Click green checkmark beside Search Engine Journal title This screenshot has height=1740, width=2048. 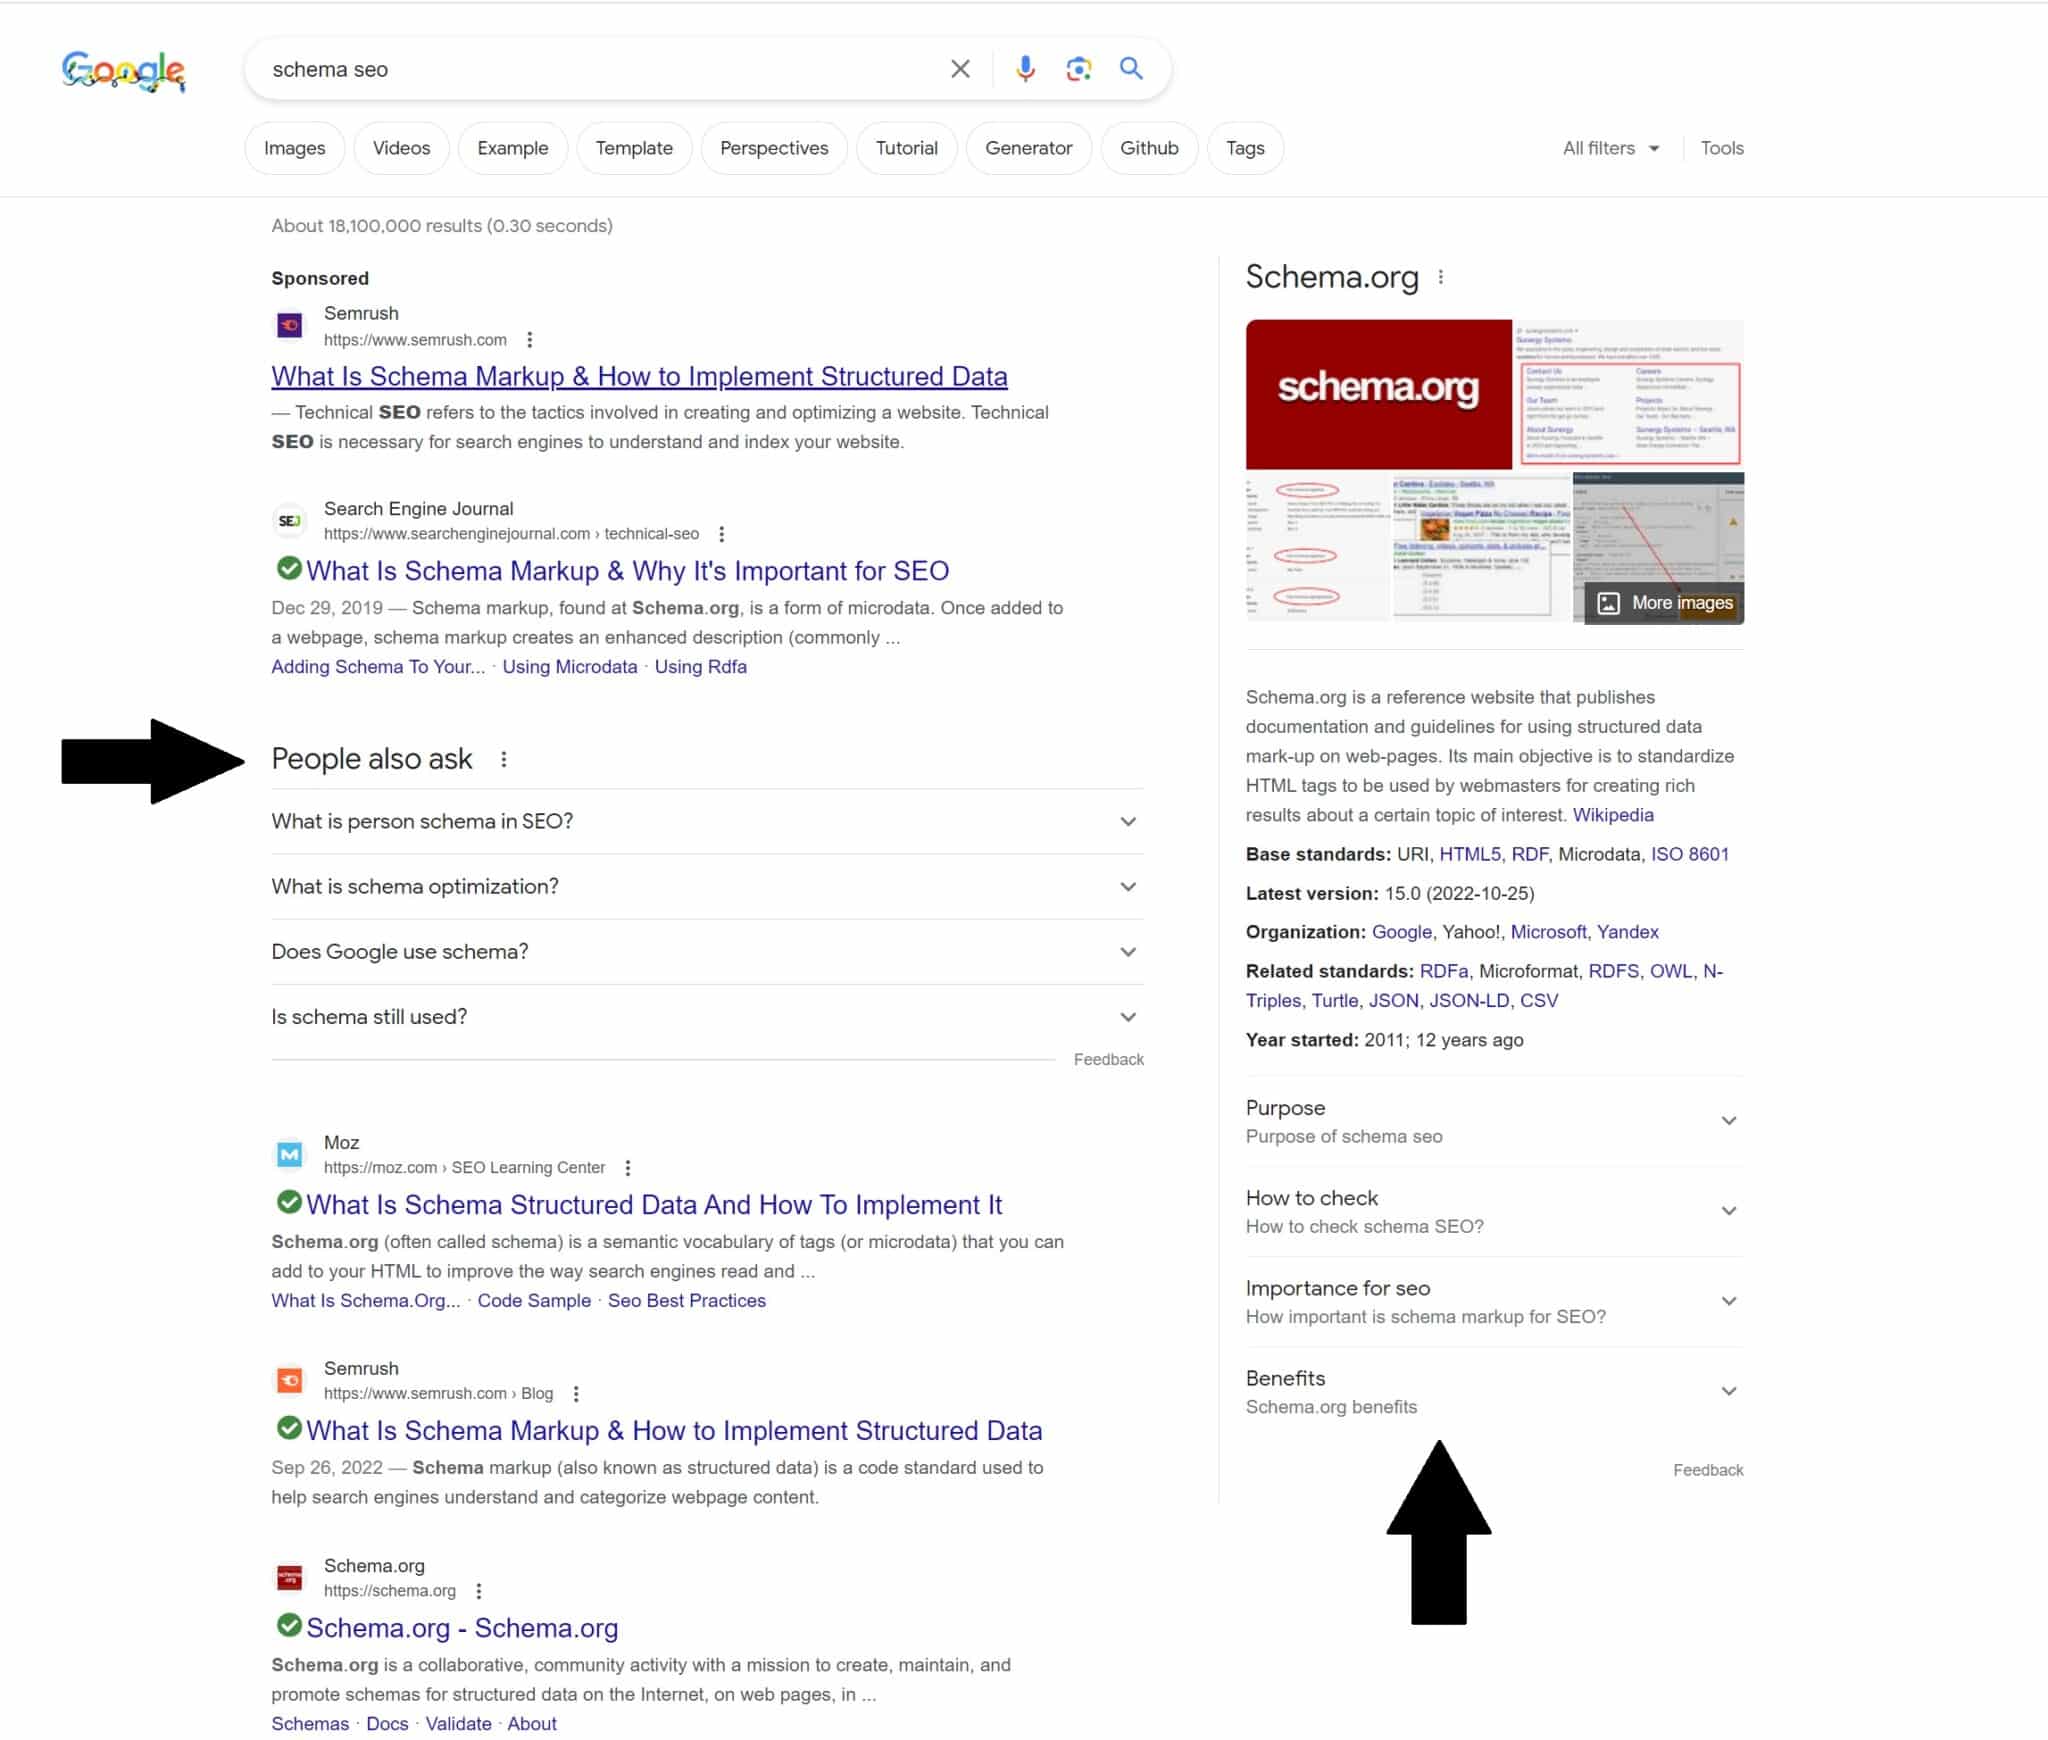point(289,569)
